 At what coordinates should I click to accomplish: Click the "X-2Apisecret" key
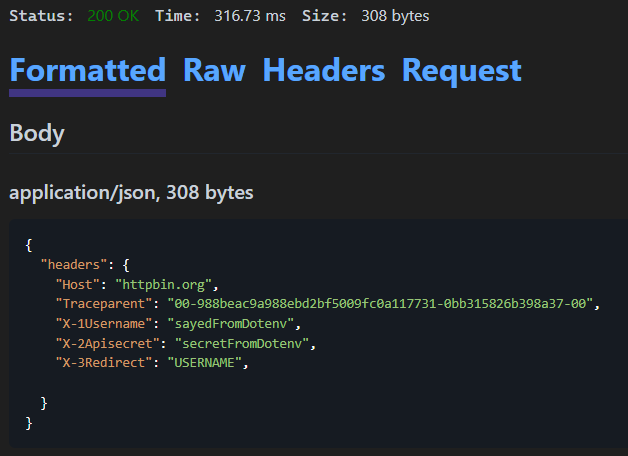tap(108, 344)
